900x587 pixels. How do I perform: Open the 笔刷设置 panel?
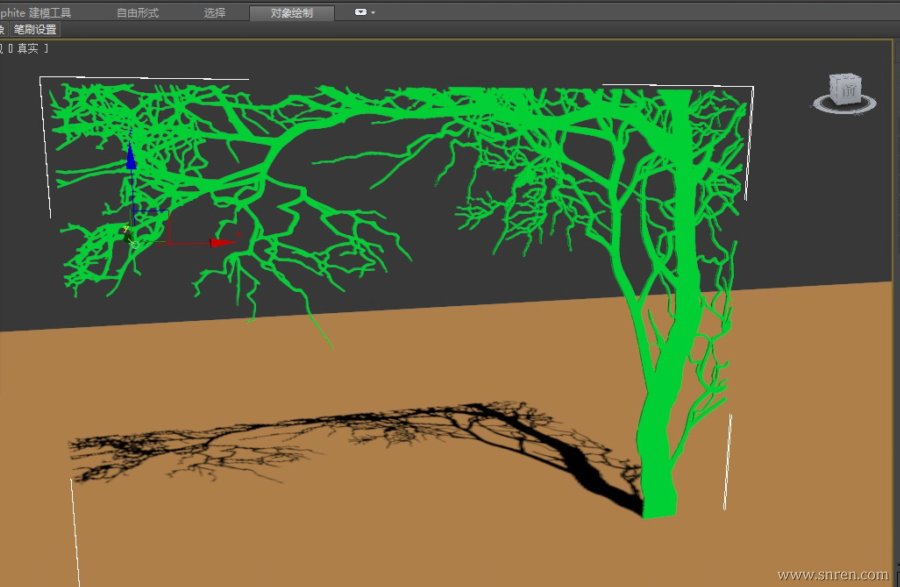(x=35, y=30)
